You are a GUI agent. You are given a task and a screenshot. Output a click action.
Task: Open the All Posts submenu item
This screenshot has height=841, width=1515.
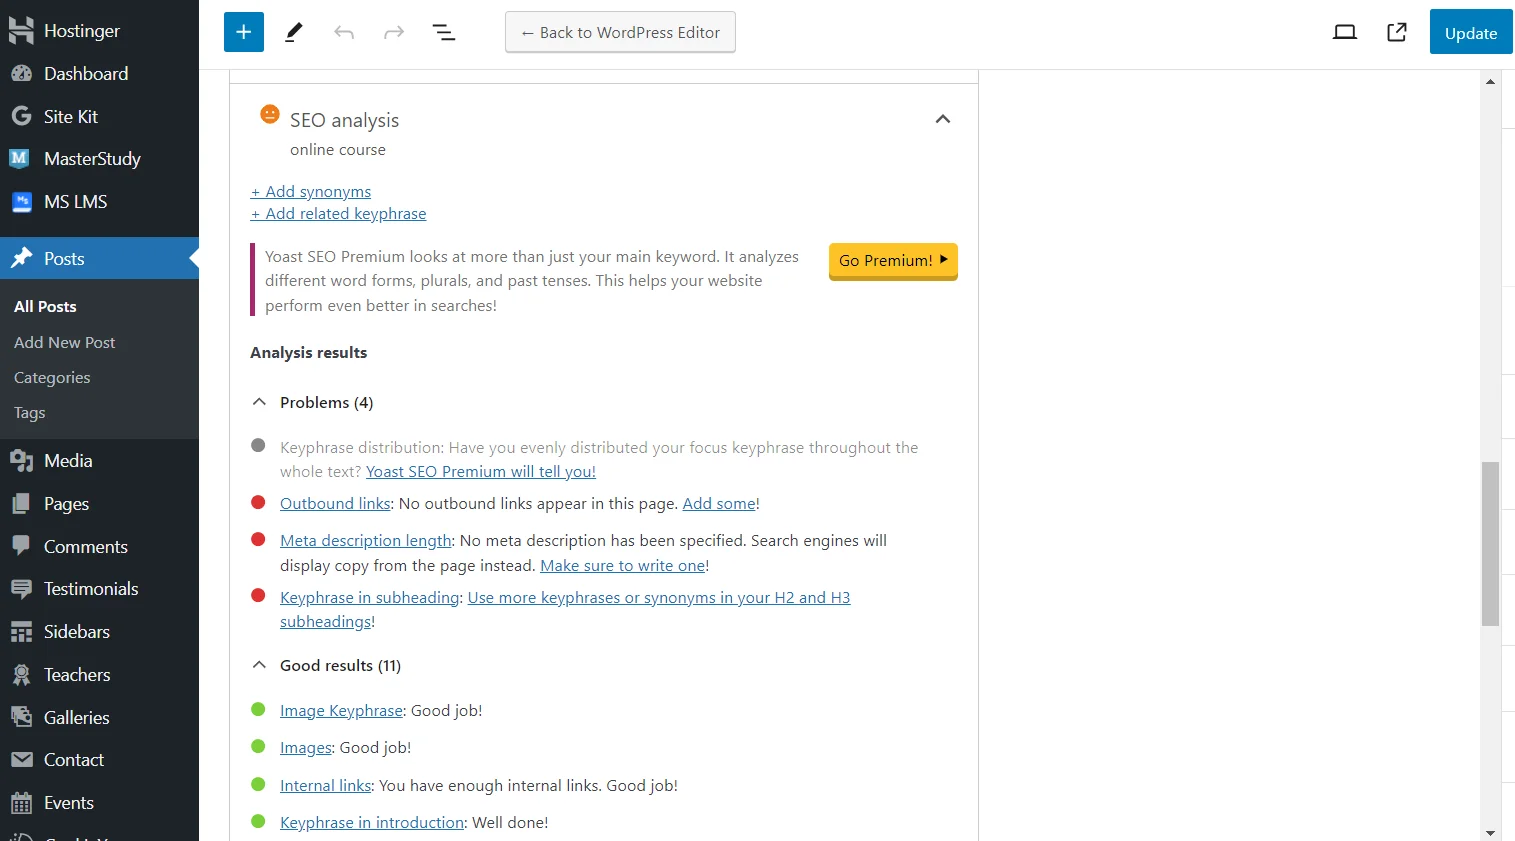coord(45,307)
